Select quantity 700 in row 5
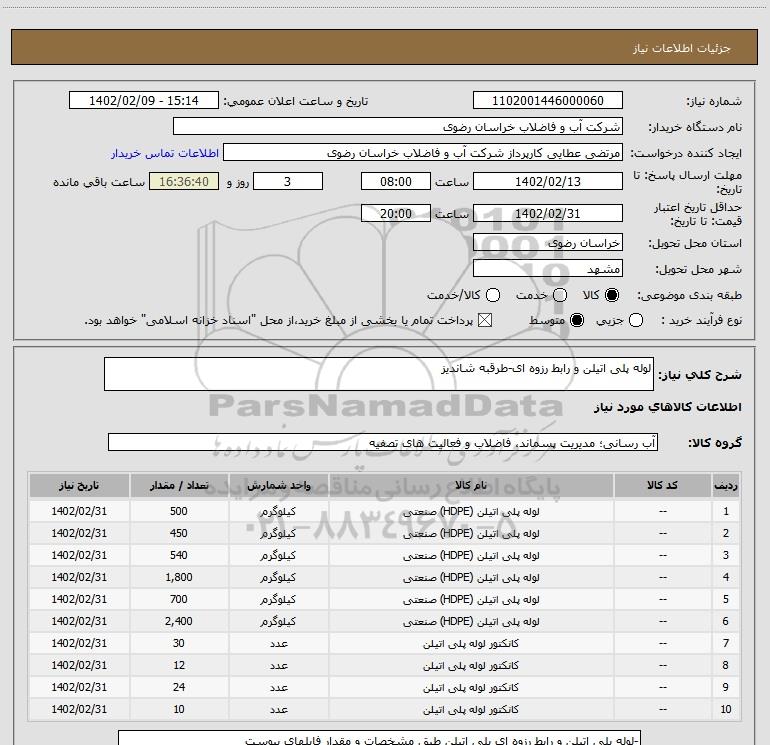 (x=179, y=599)
